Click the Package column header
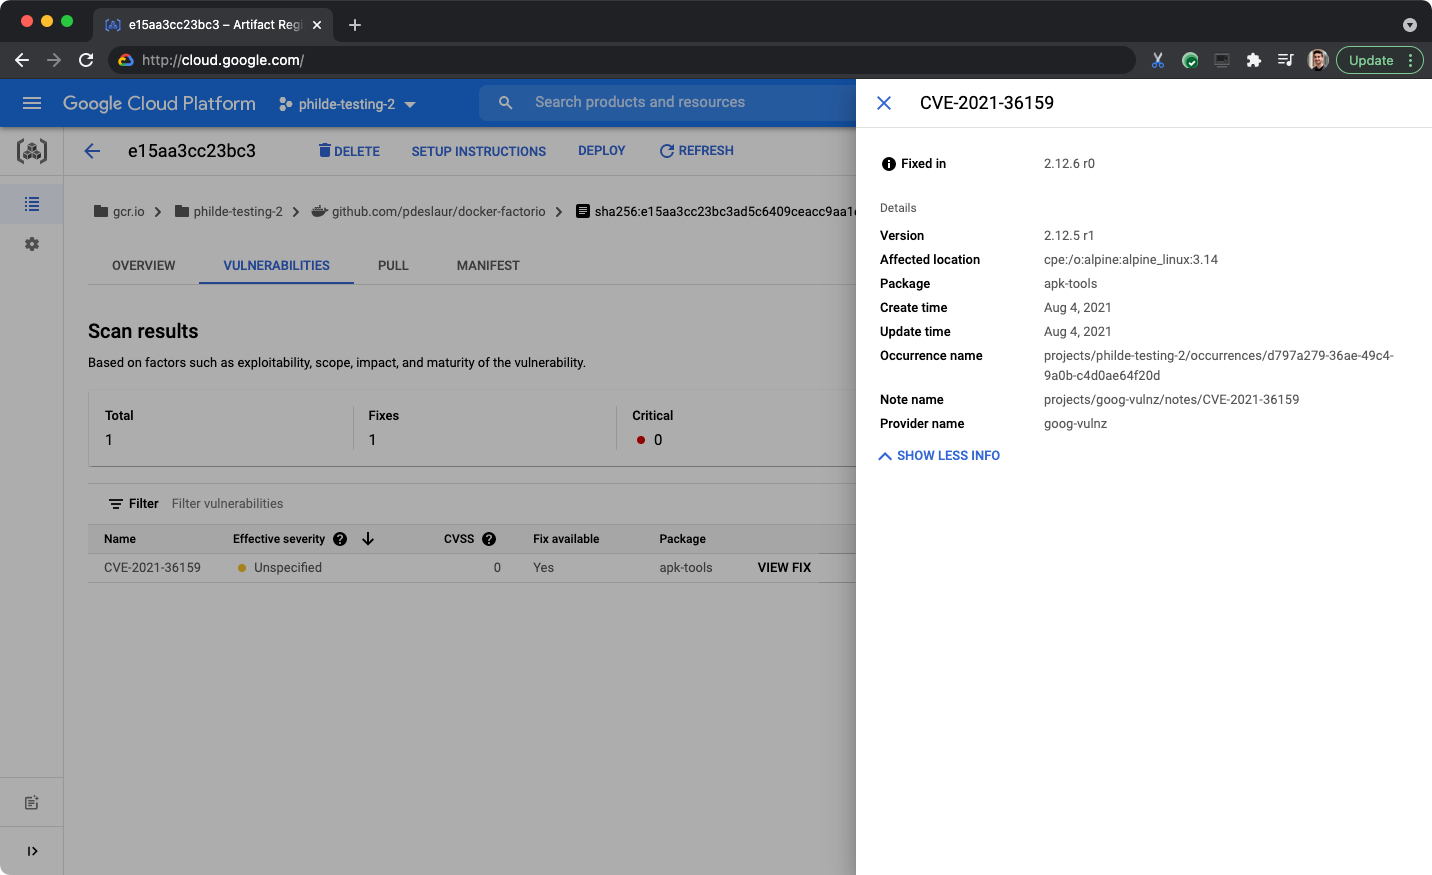 coord(682,539)
